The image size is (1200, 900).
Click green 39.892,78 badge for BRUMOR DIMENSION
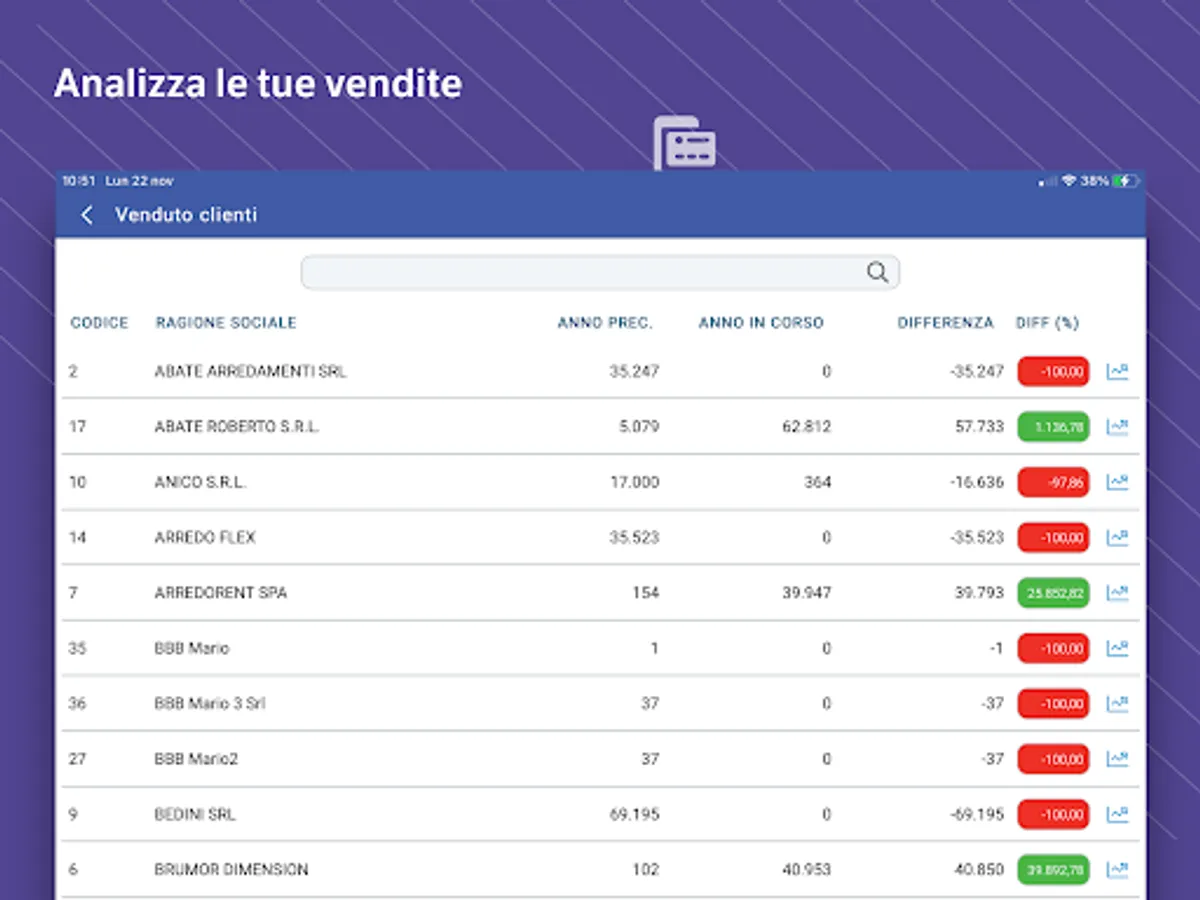pos(1053,870)
